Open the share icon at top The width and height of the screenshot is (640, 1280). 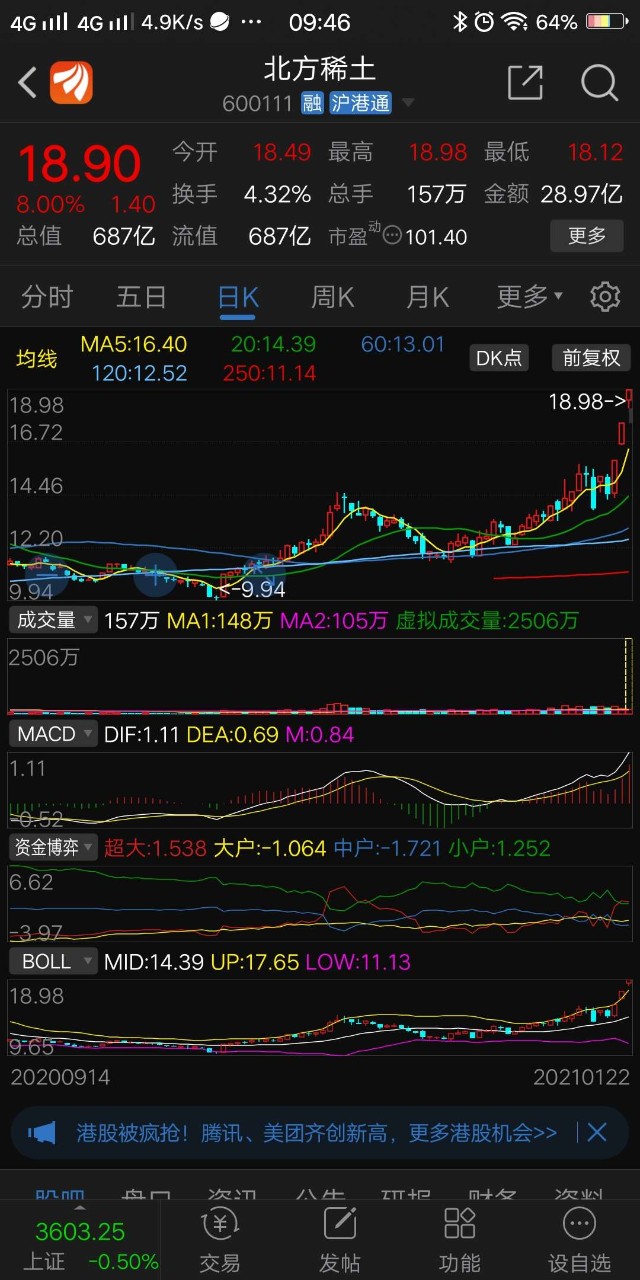[x=525, y=83]
